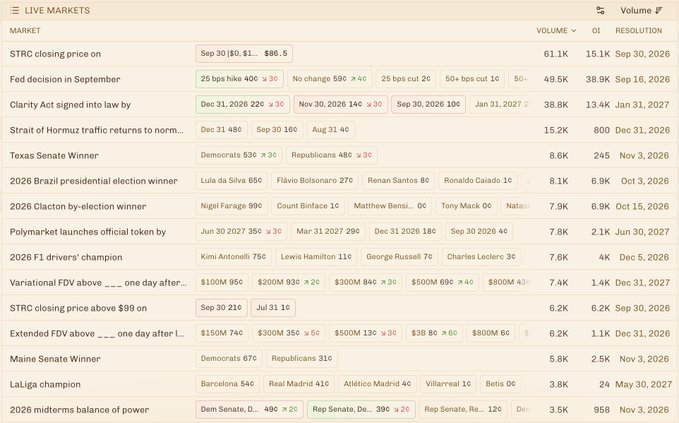Open the Extended FDV above market
Viewport: 679px width, 423px height.
click(x=97, y=334)
